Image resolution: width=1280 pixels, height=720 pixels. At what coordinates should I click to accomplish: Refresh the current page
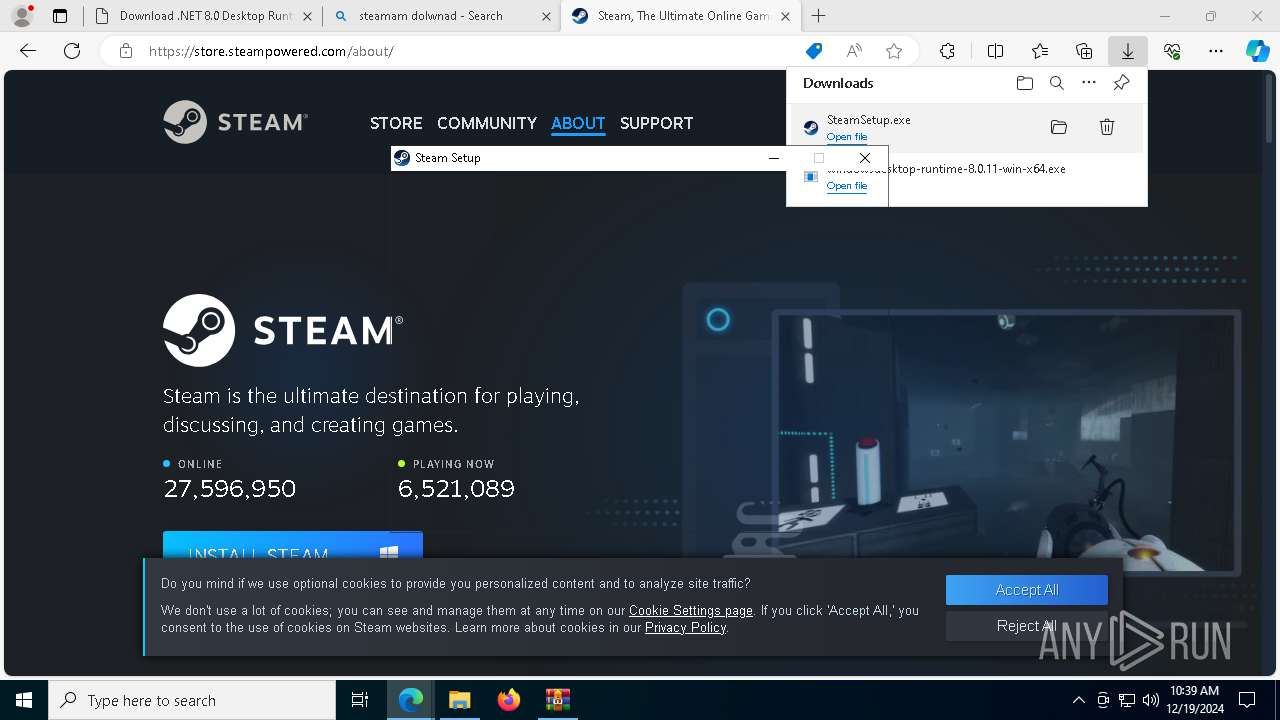point(72,51)
